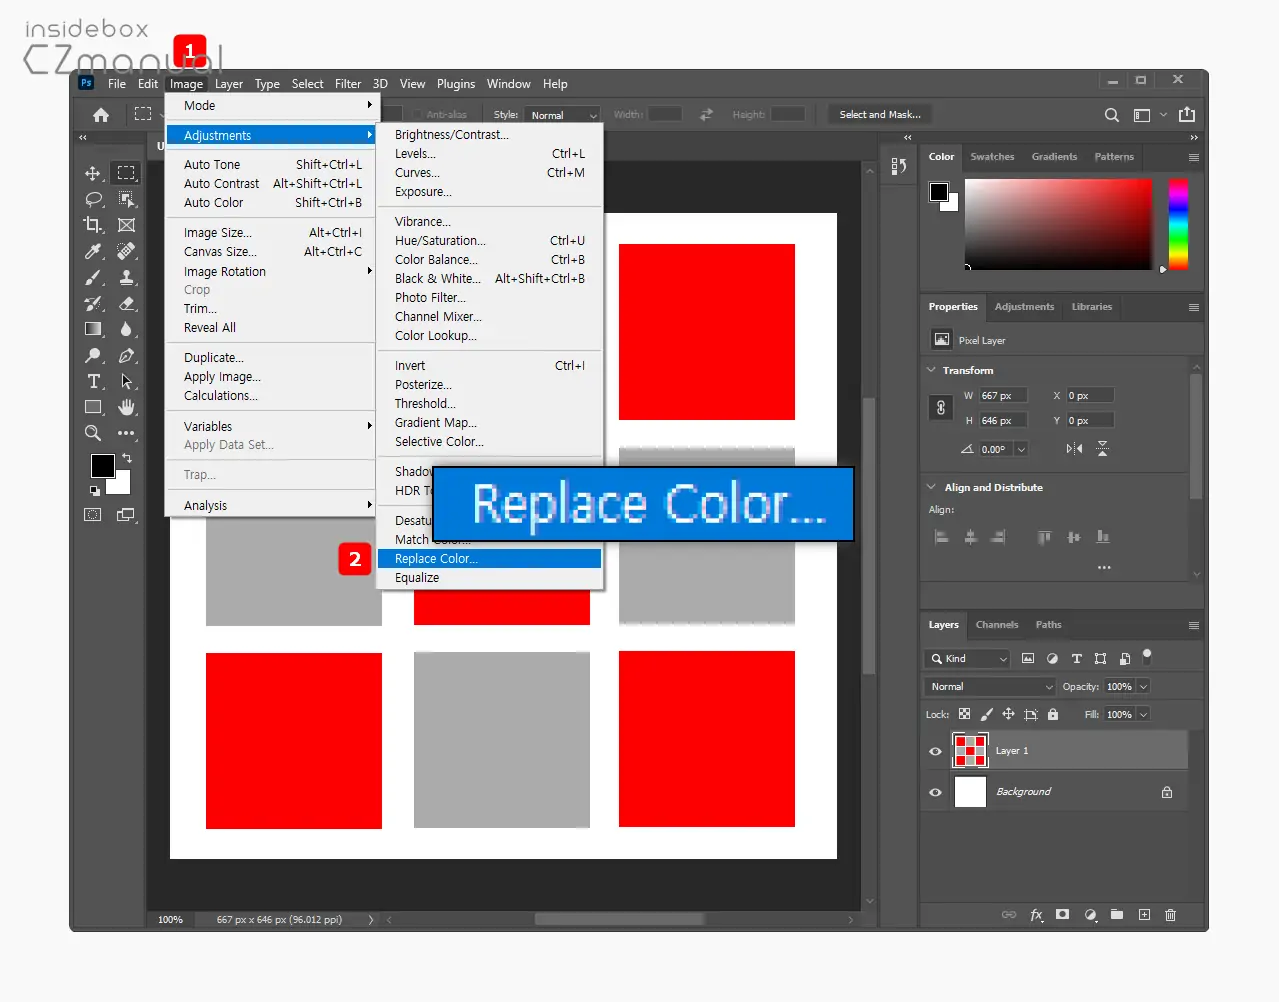Choose Image Size menu item
The width and height of the screenshot is (1279, 1002).
270,233
